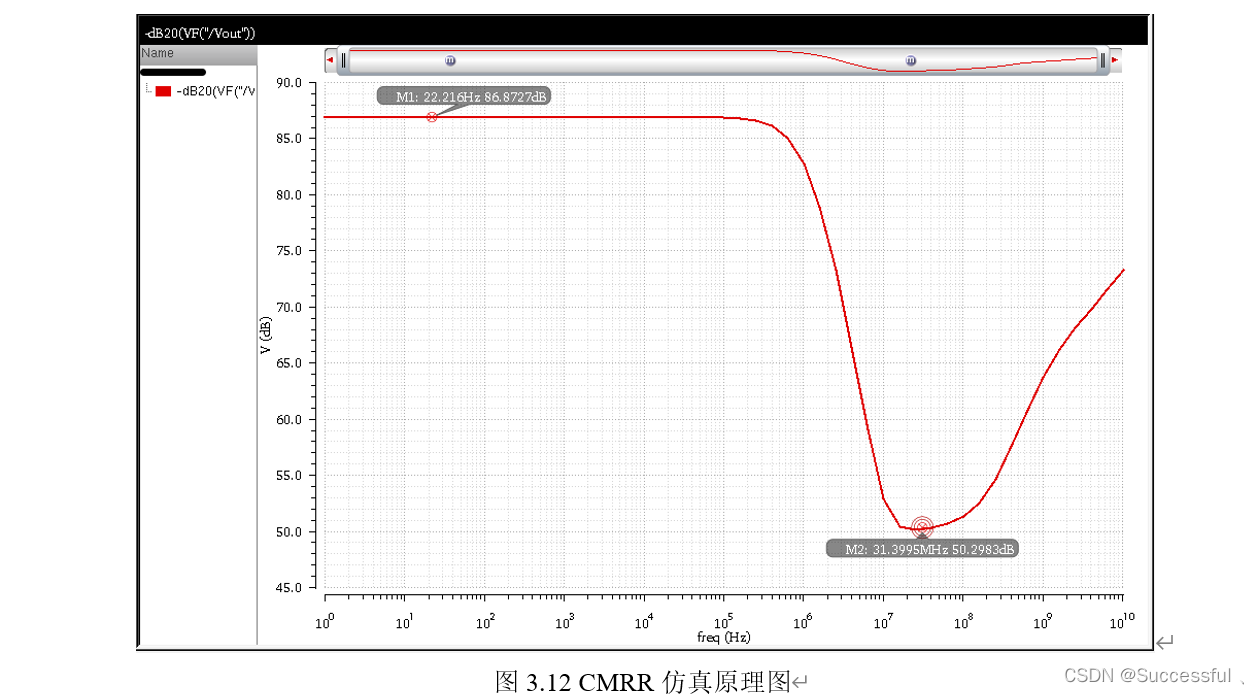Screen dimensions: 1259x694
Task: Click the 70.0 y-axis tick value
Action: coord(289,307)
